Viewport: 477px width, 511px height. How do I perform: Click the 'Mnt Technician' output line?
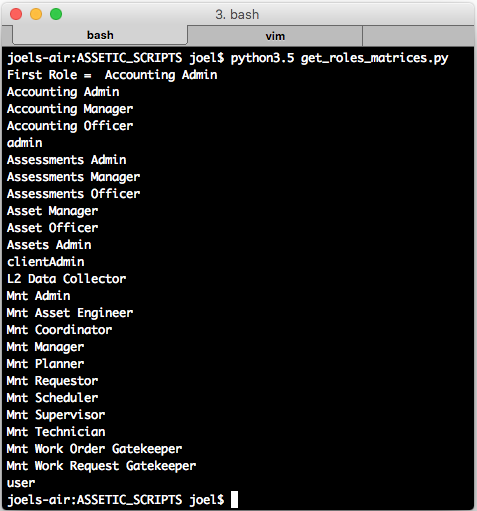click(x=56, y=432)
